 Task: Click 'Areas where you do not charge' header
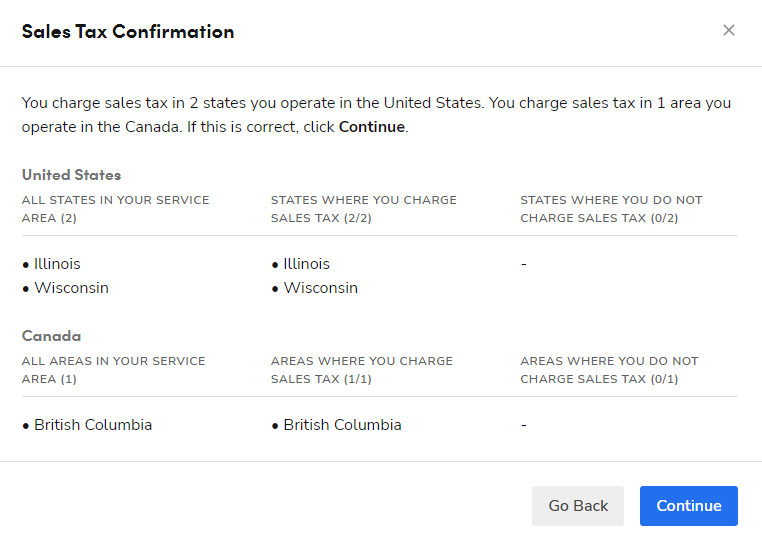pos(609,370)
